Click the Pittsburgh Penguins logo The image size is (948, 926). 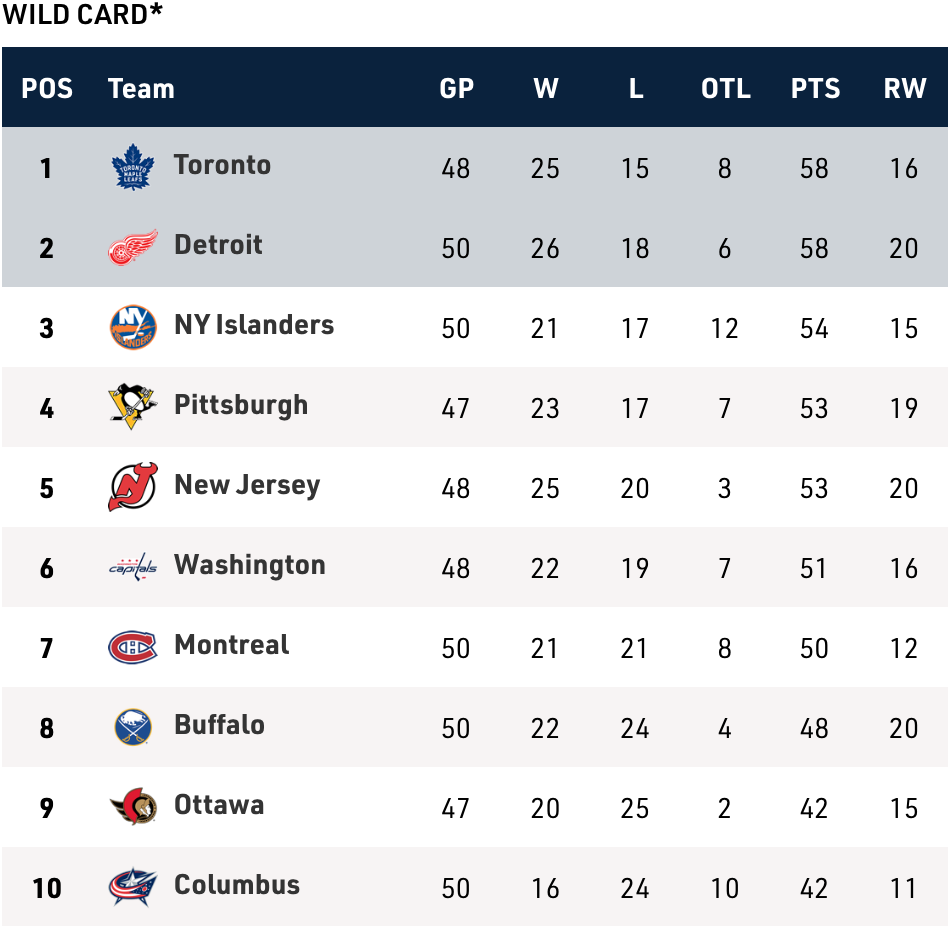coord(132,407)
